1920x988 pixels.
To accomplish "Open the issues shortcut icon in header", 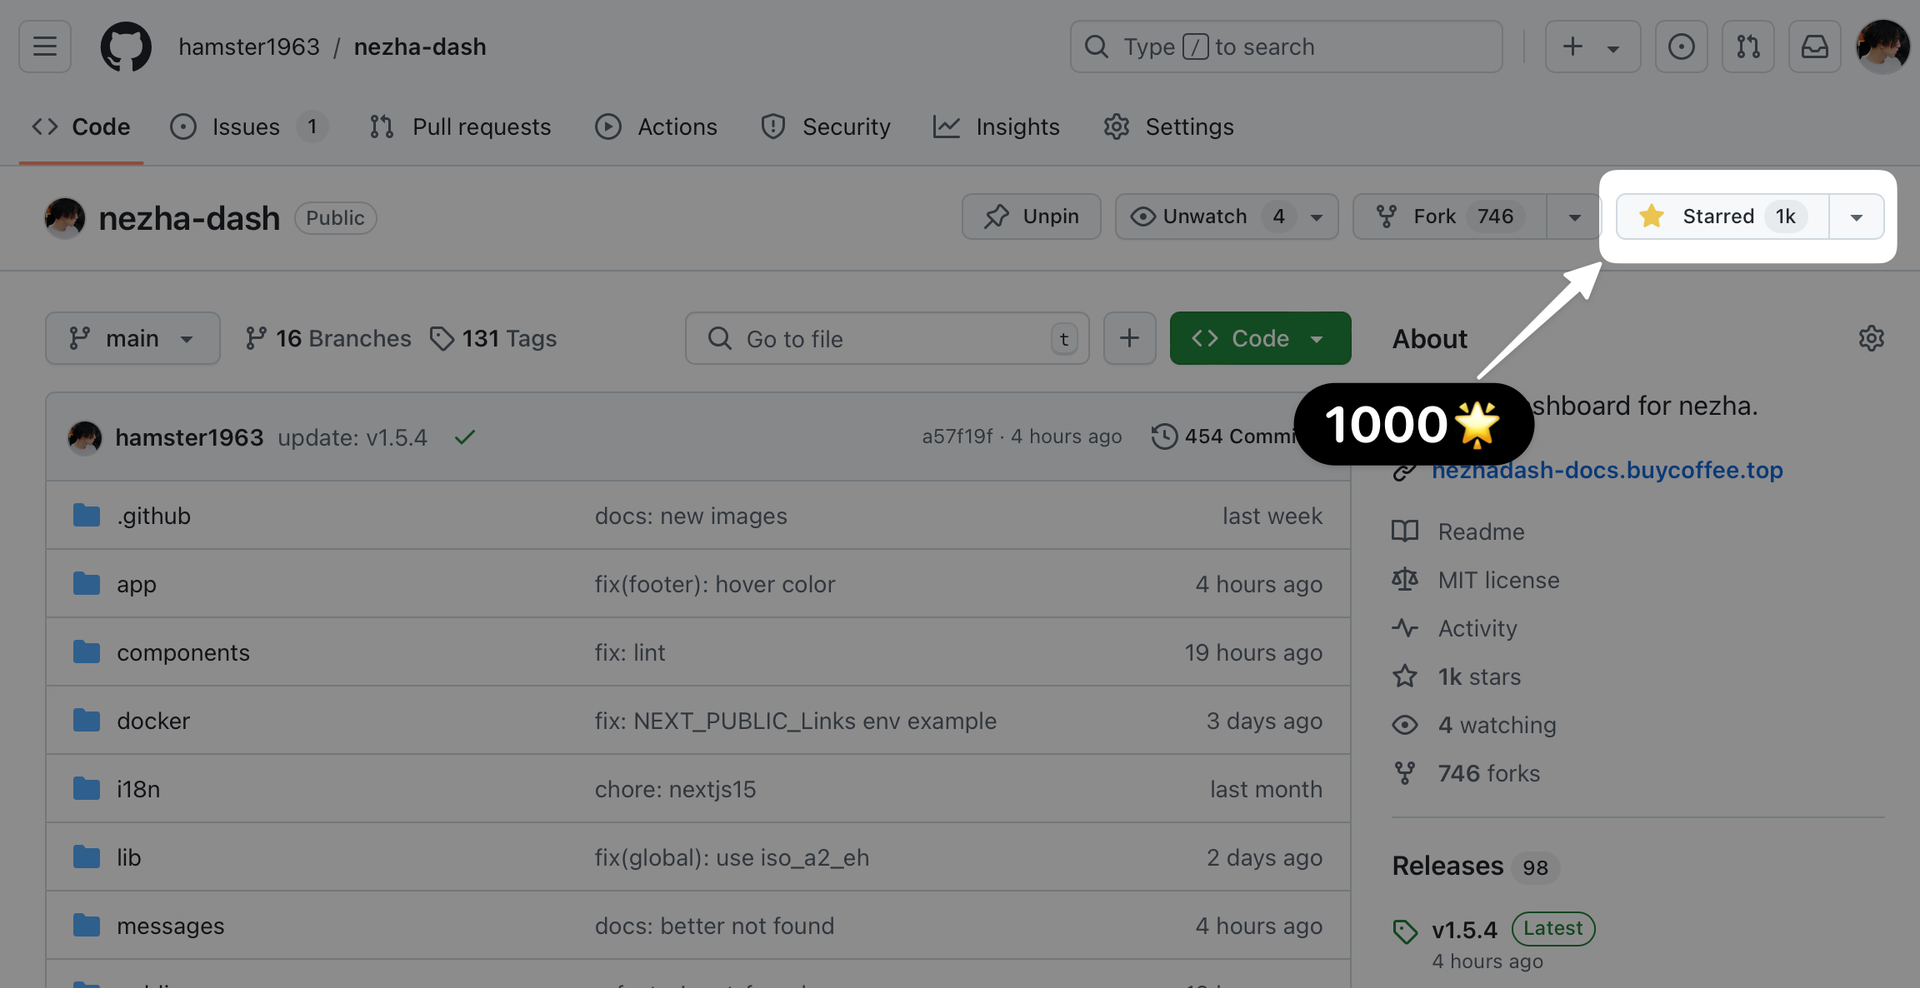I will (x=1681, y=46).
